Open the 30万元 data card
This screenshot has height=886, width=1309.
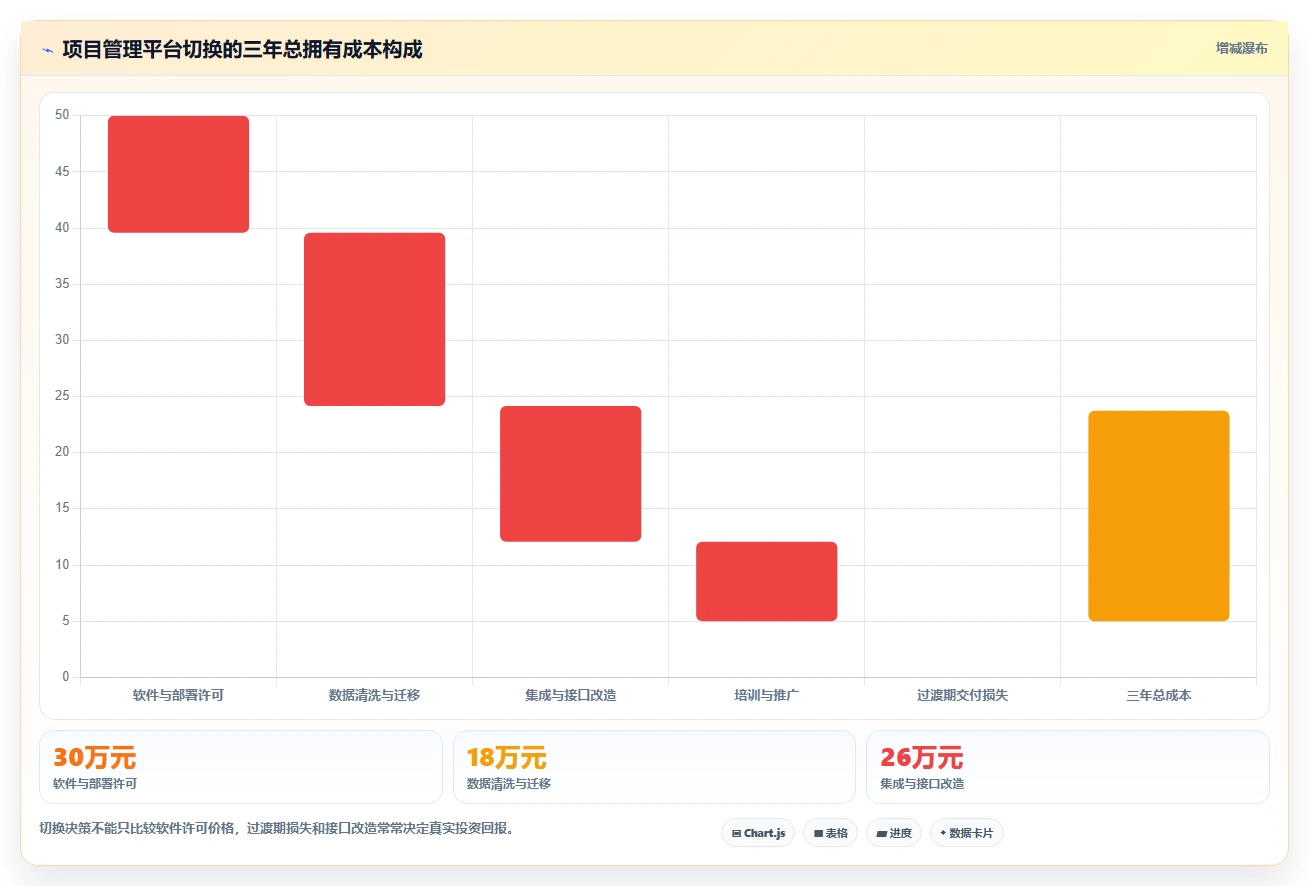point(240,767)
